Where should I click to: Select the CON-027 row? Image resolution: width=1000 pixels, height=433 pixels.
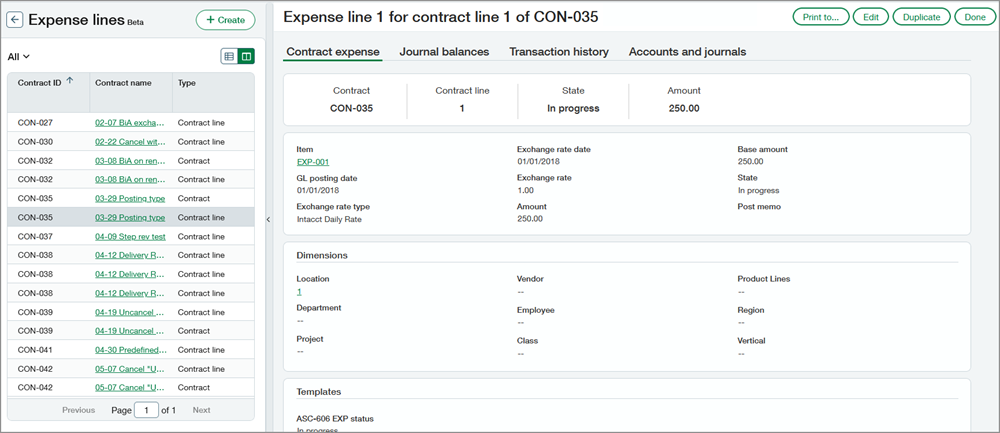click(131, 122)
